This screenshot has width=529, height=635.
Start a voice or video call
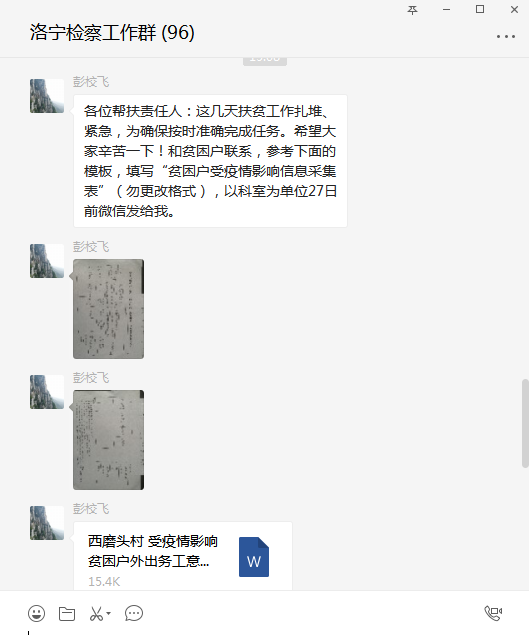493,614
